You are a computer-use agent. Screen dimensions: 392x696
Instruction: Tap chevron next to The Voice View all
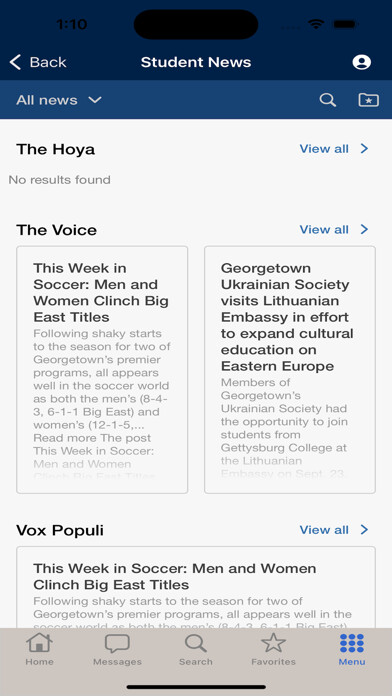364,229
